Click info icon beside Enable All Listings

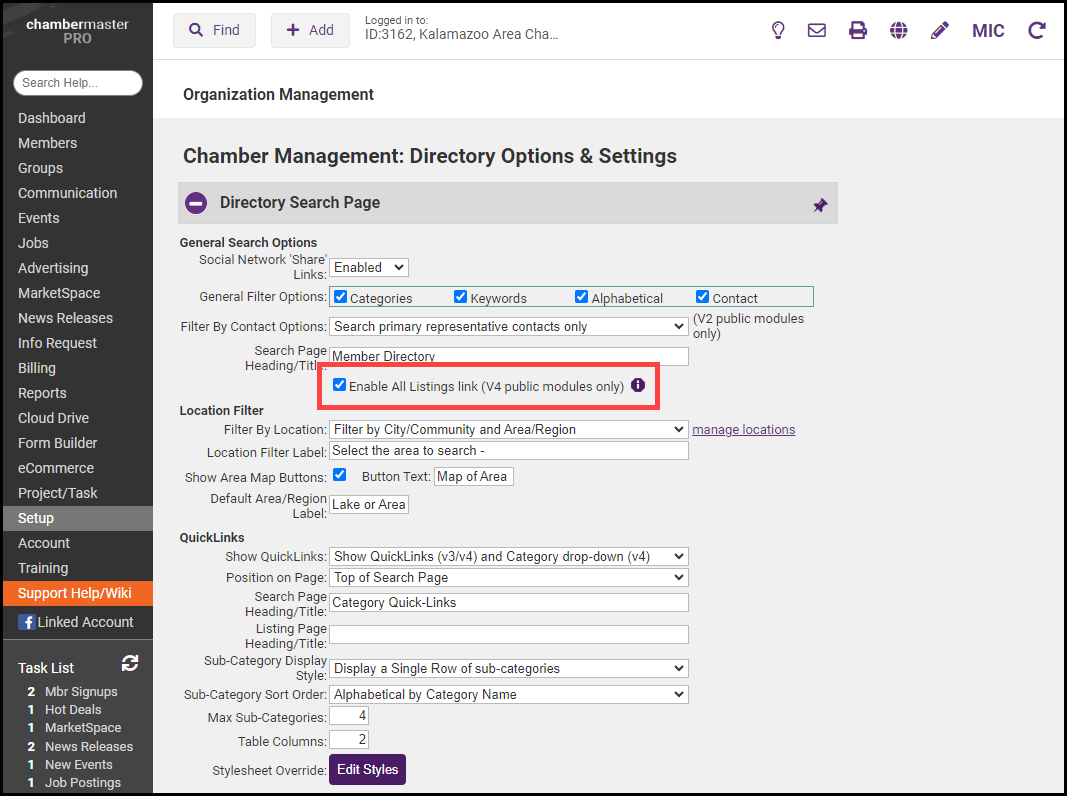click(x=638, y=386)
